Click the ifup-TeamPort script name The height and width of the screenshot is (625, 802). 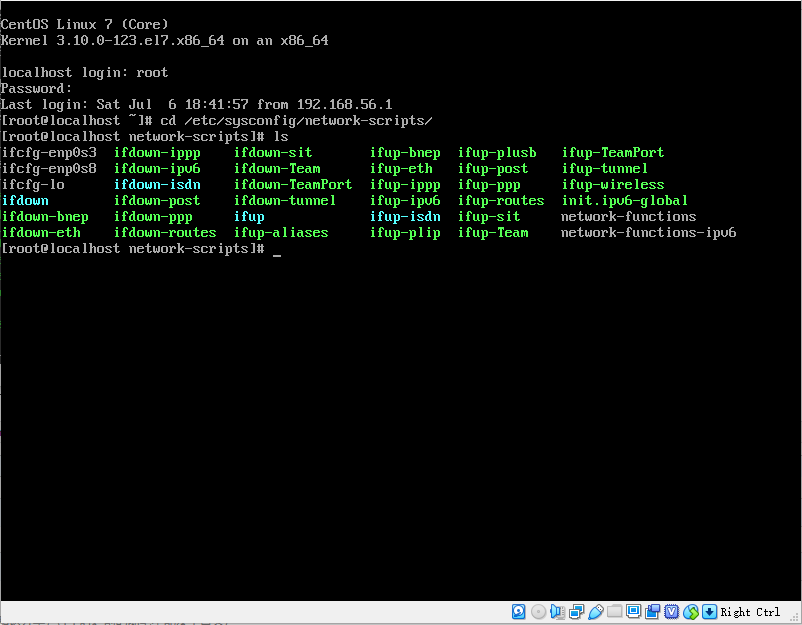coord(613,153)
